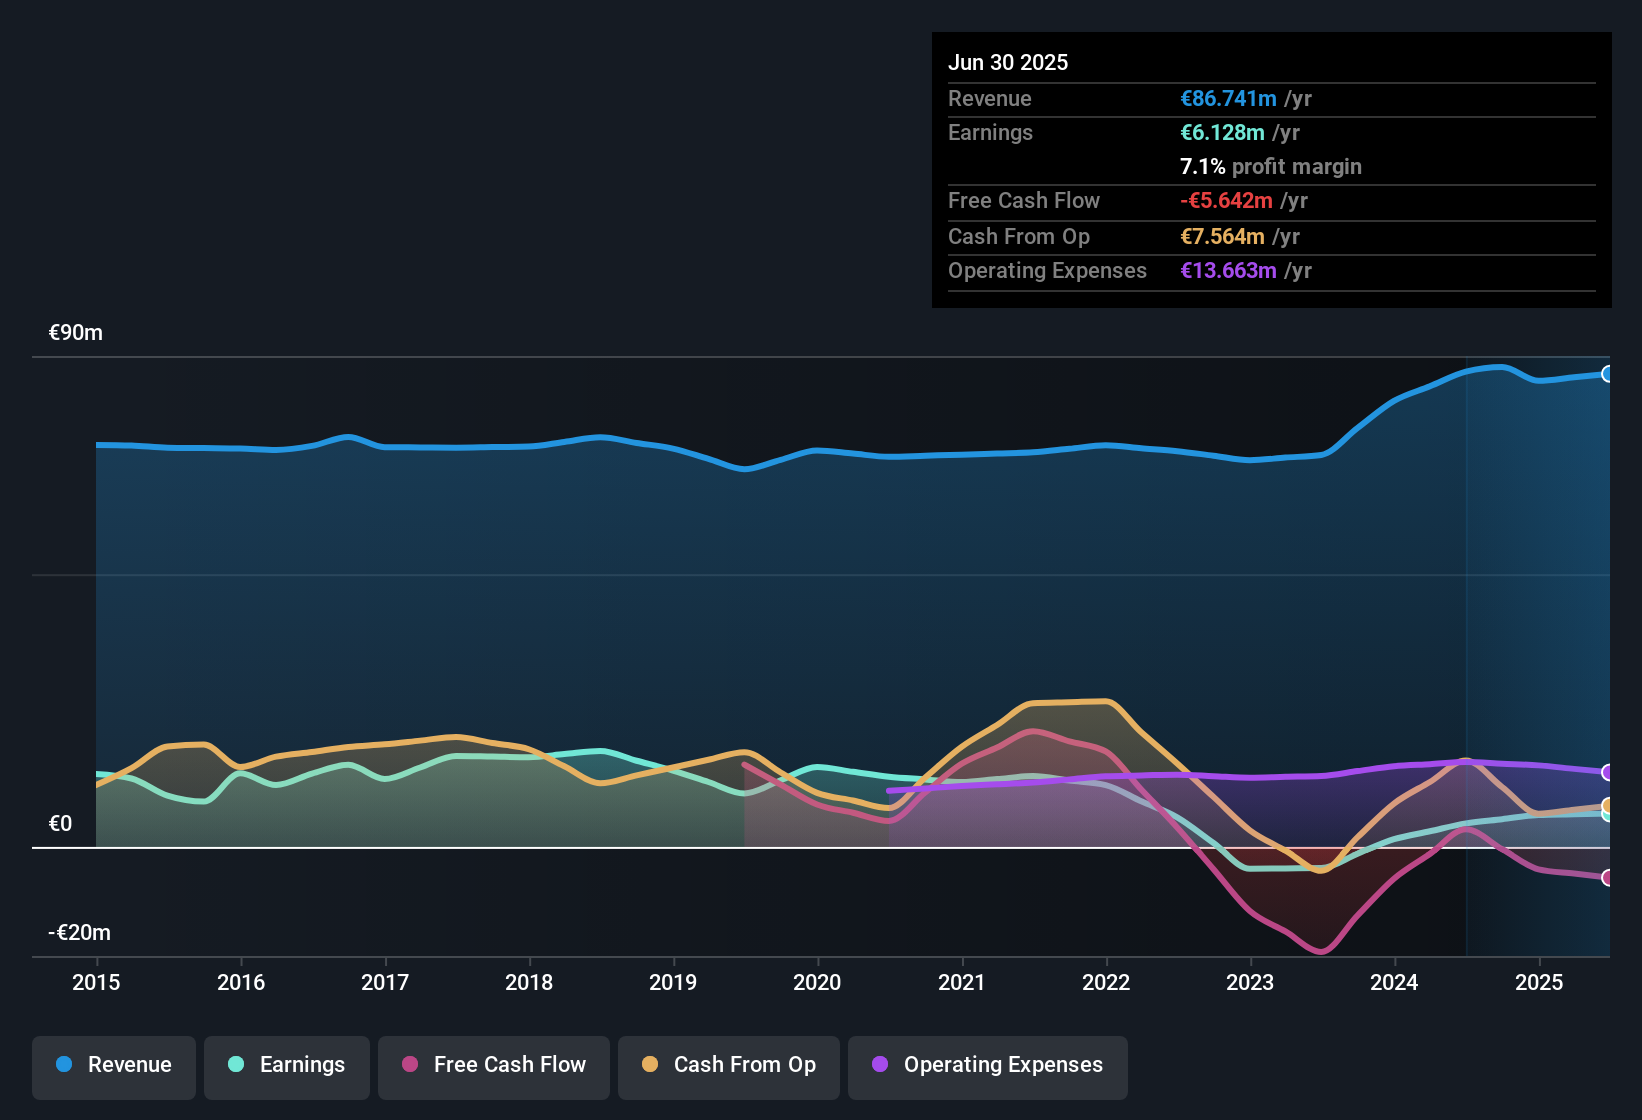Select the teal Earnings legend dot

[236, 1065]
